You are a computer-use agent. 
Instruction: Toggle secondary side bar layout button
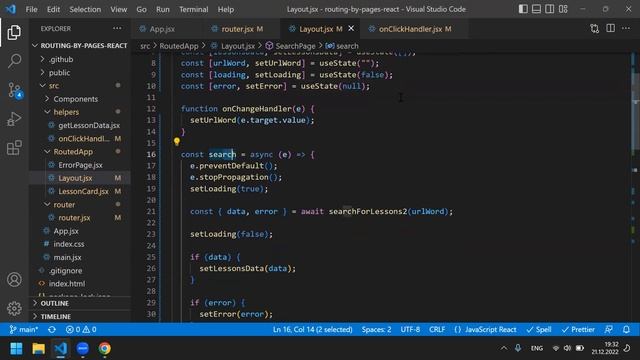(550, 9)
